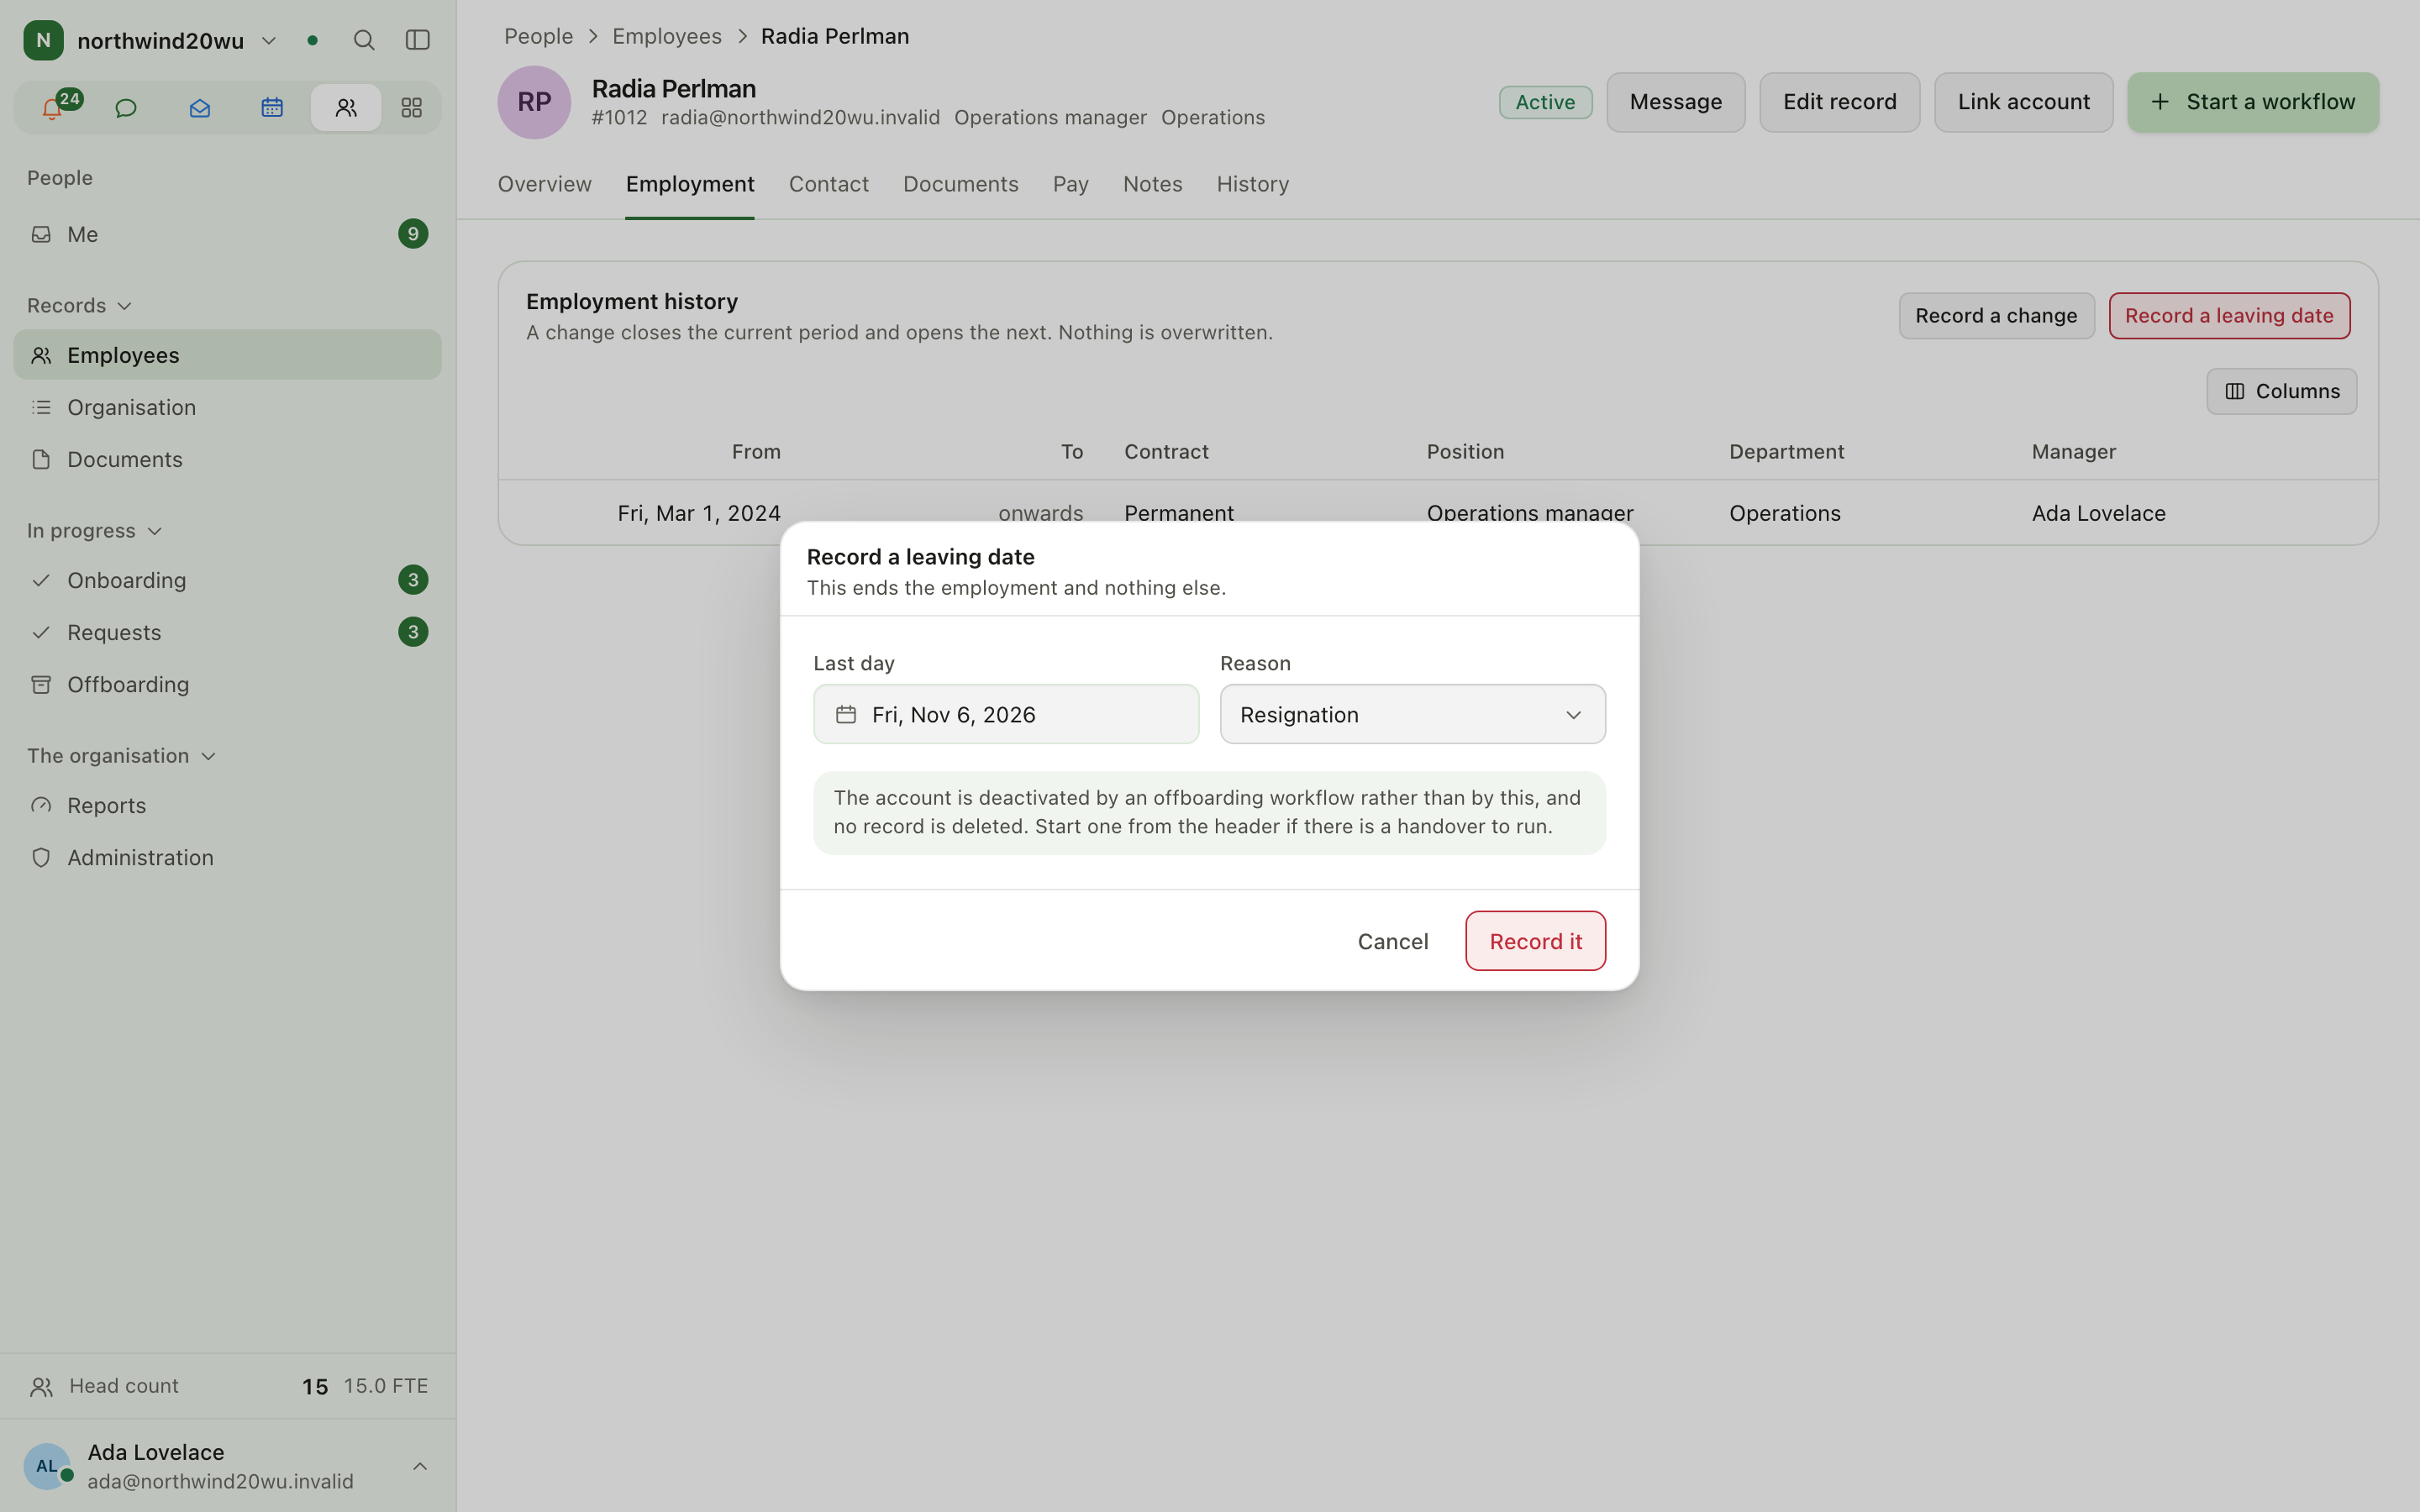Open the notifications bell icon
Screen dimensions: 2420x1512
pos(52,107)
